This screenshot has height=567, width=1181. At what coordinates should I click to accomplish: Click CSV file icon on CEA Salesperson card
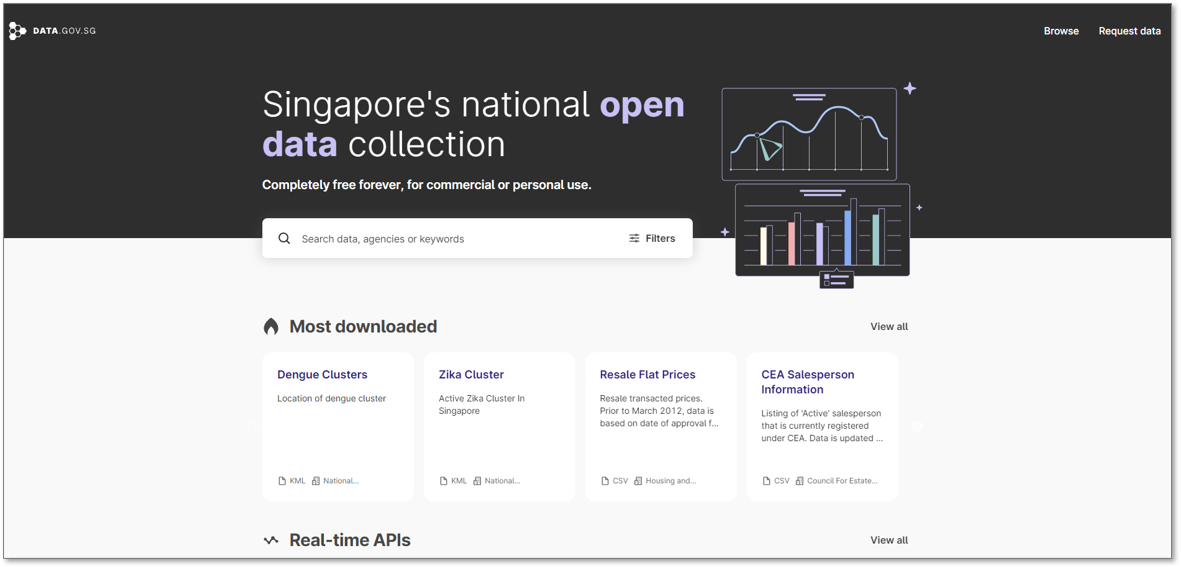(x=767, y=480)
